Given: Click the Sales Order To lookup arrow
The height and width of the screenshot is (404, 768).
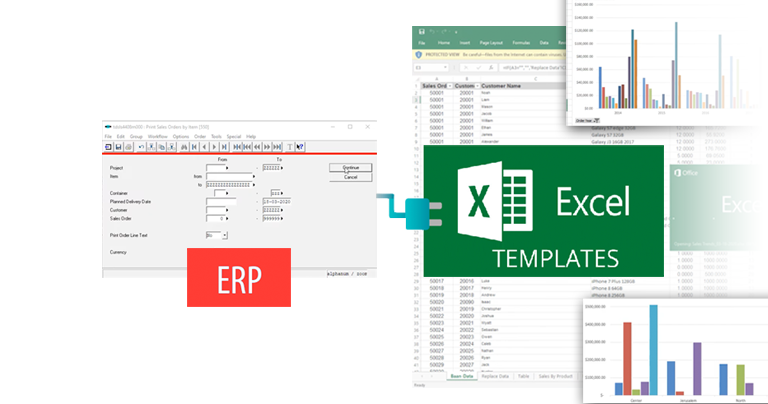Looking at the screenshot, I should tap(282, 218).
